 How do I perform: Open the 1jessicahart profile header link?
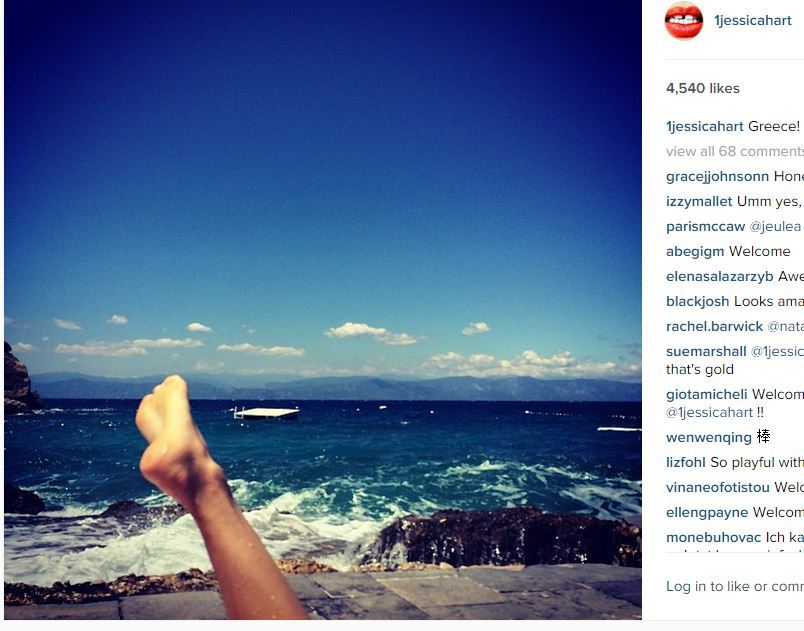click(753, 21)
